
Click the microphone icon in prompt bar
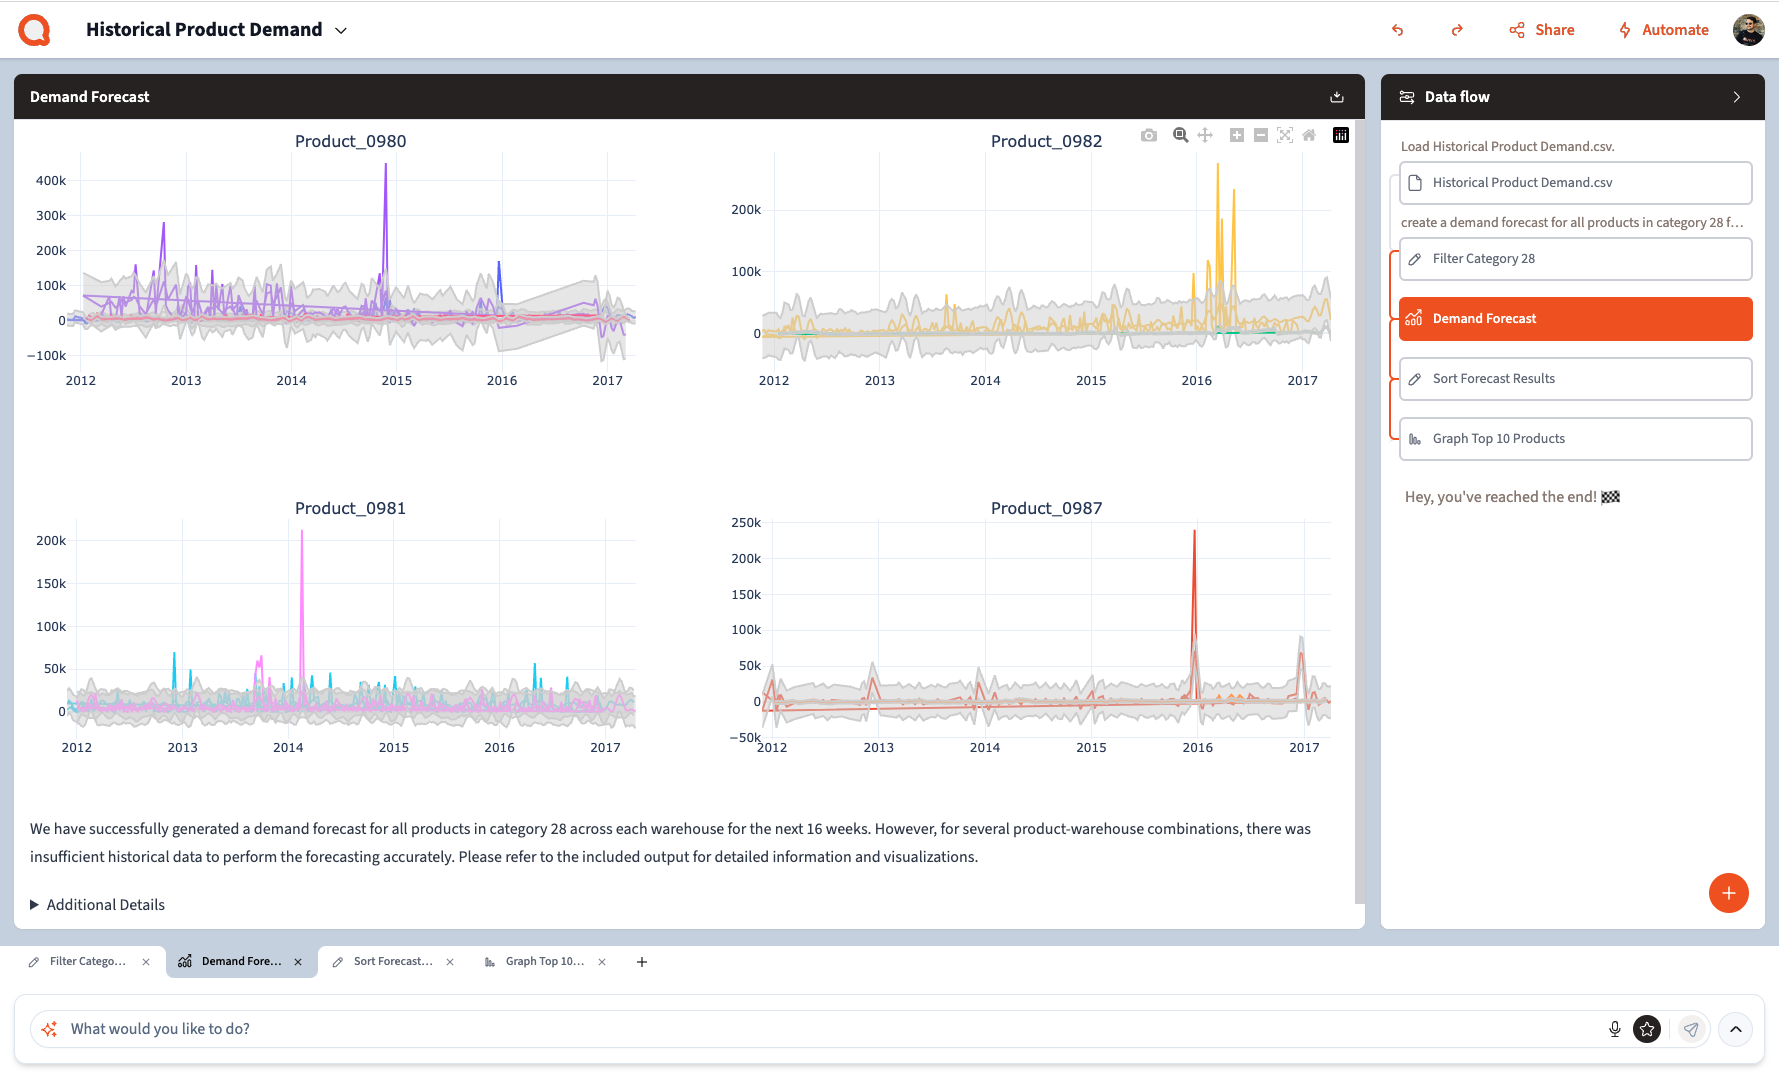coord(1614,1029)
